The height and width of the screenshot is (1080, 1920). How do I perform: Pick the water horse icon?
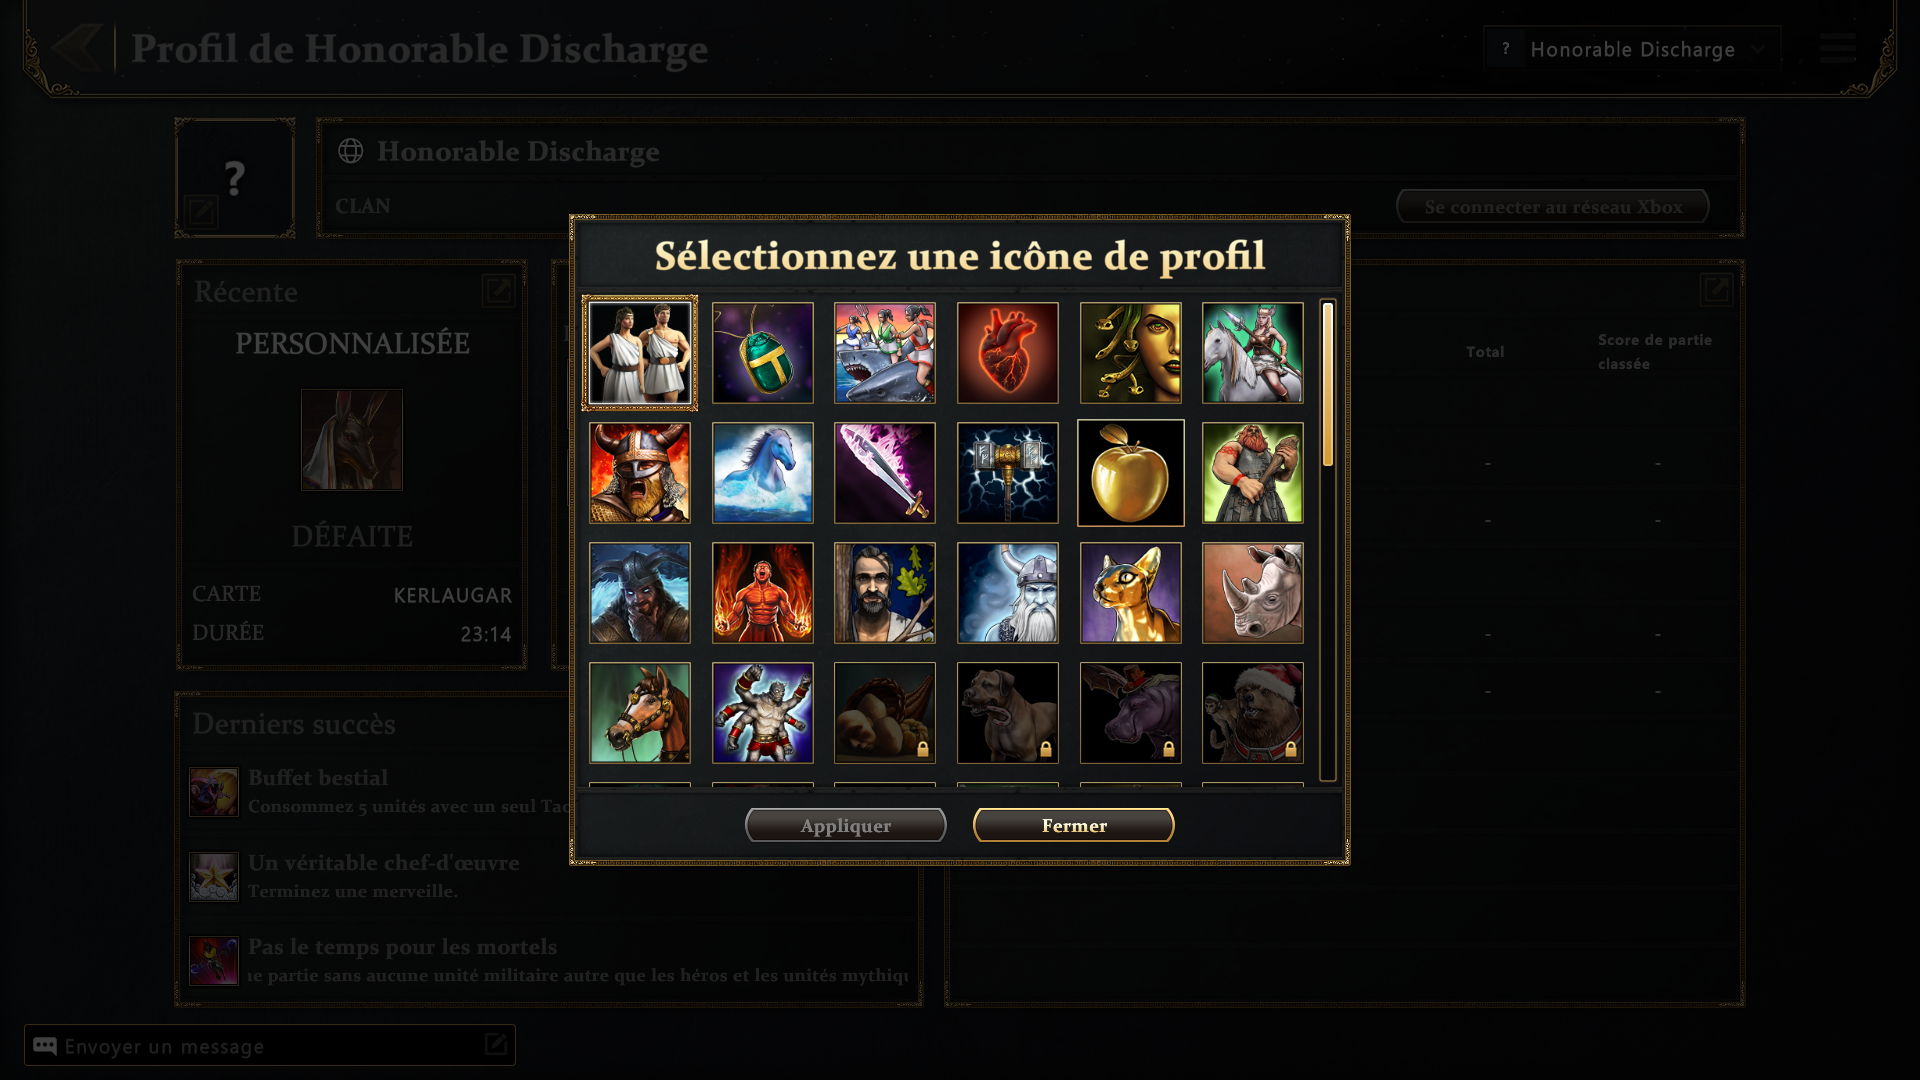click(x=762, y=473)
